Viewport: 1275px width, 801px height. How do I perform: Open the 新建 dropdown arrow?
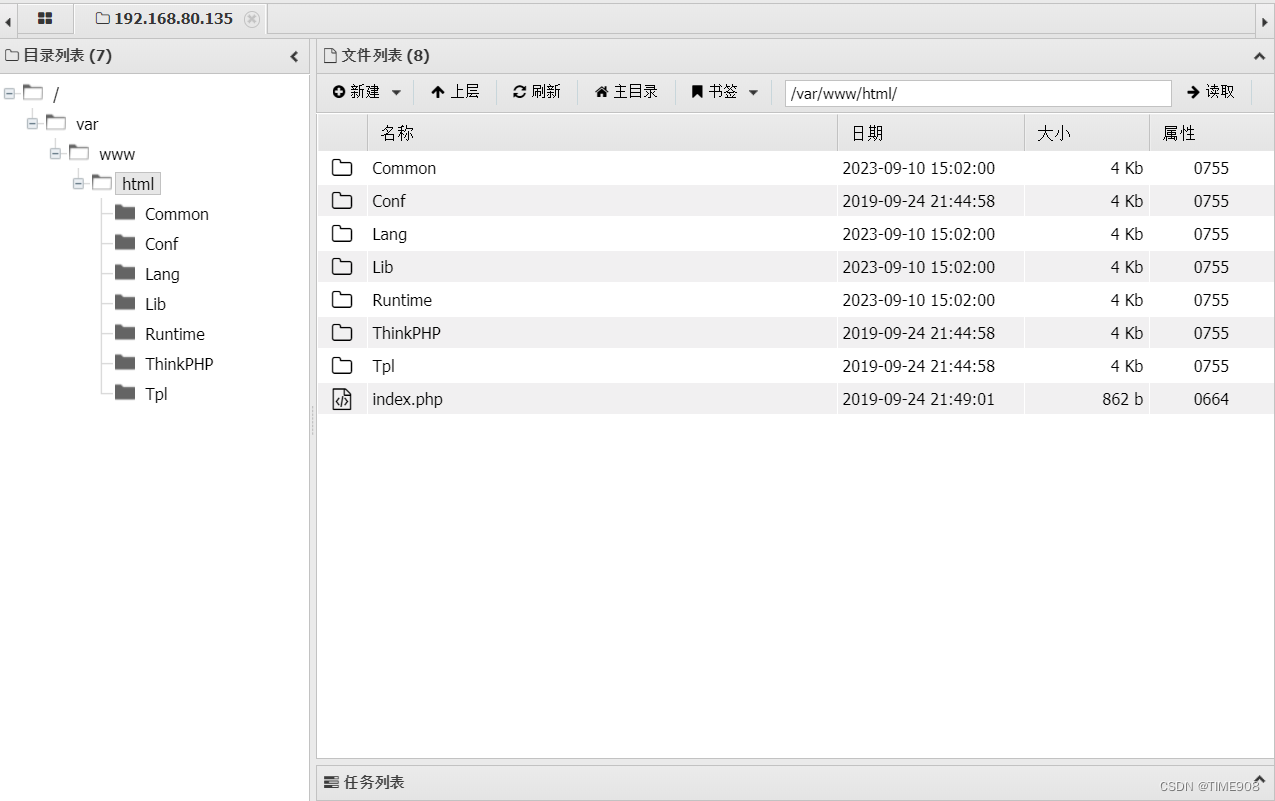pyautogui.click(x=396, y=91)
